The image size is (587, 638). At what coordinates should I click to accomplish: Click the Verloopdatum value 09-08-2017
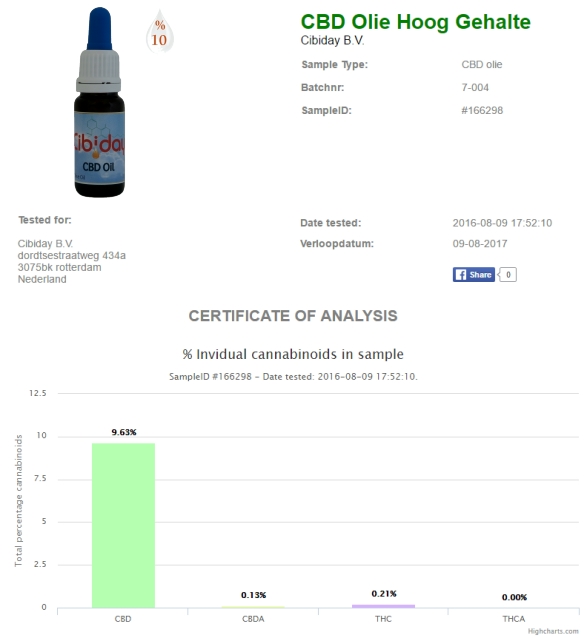tap(480, 243)
